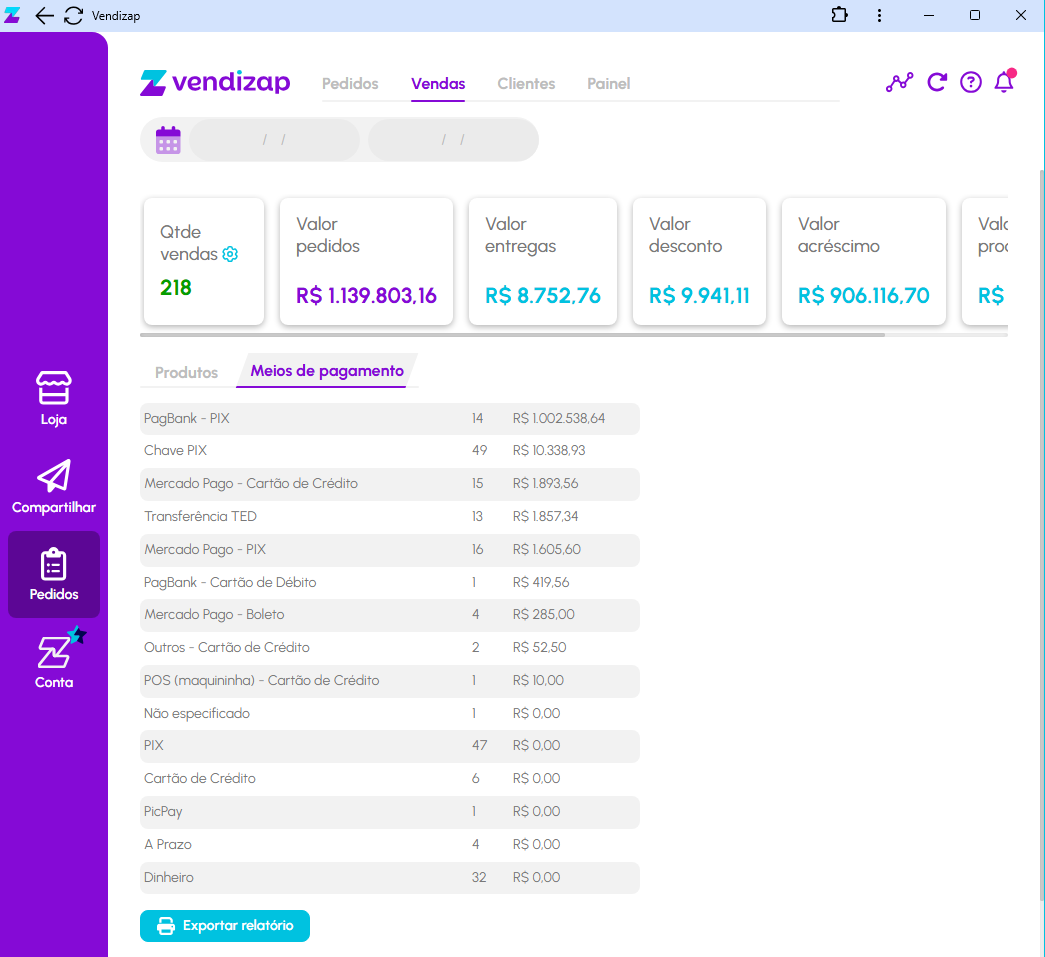1045x957 pixels.
Task: Open the statistics graph icon
Action: tap(899, 83)
